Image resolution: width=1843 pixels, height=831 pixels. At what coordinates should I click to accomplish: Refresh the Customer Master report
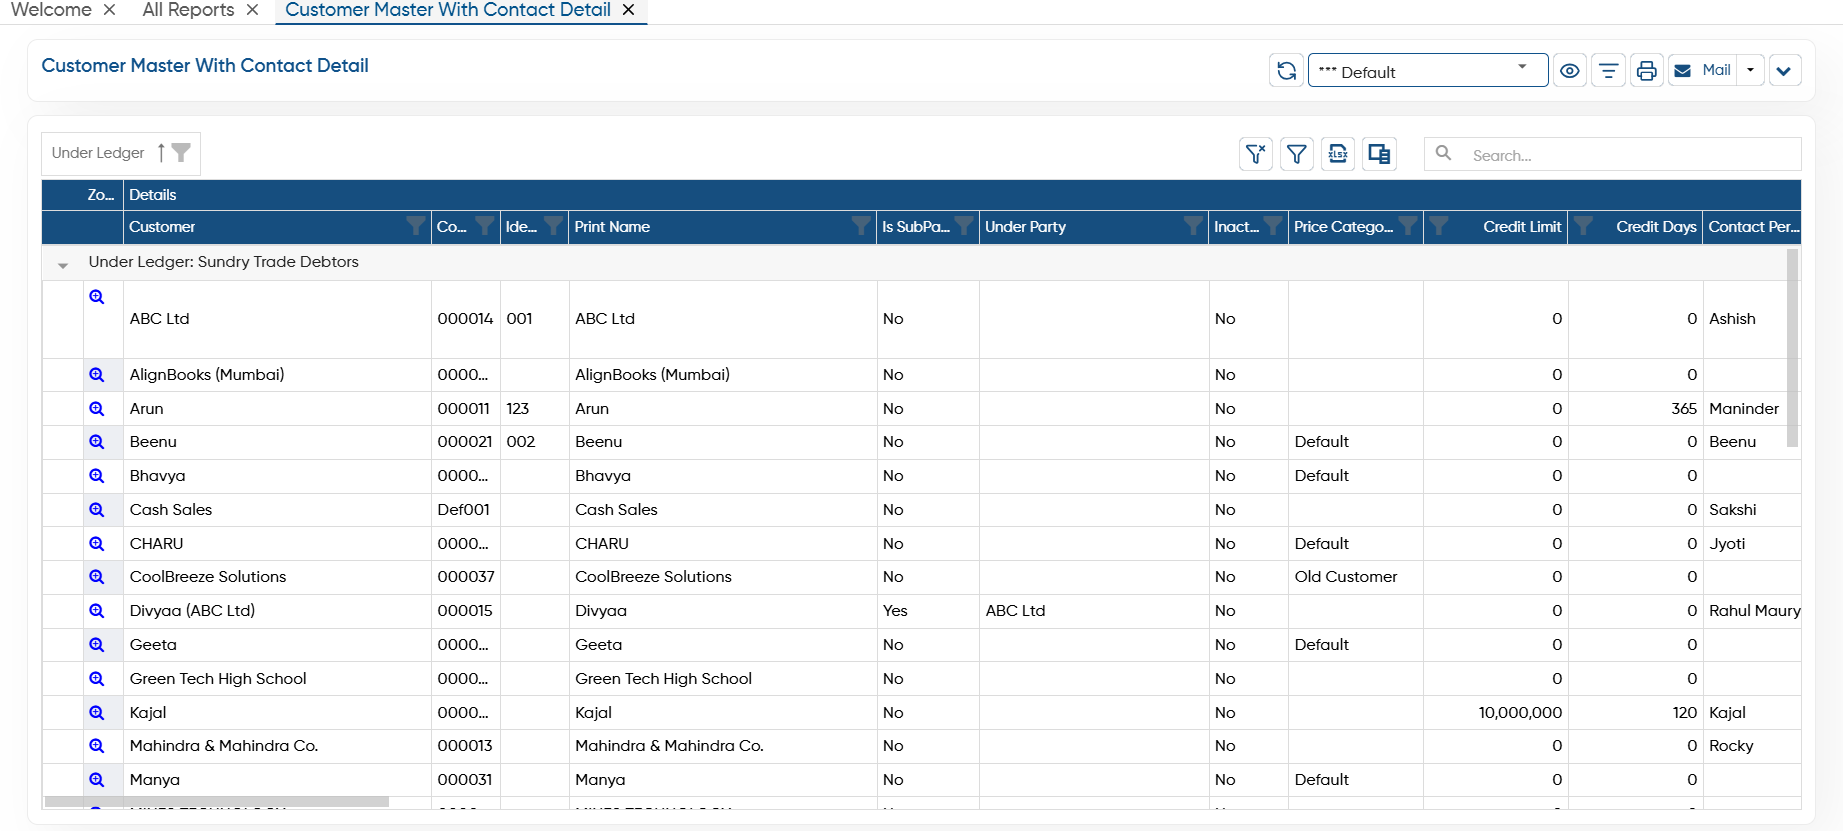pyautogui.click(x=1286, y=71)
